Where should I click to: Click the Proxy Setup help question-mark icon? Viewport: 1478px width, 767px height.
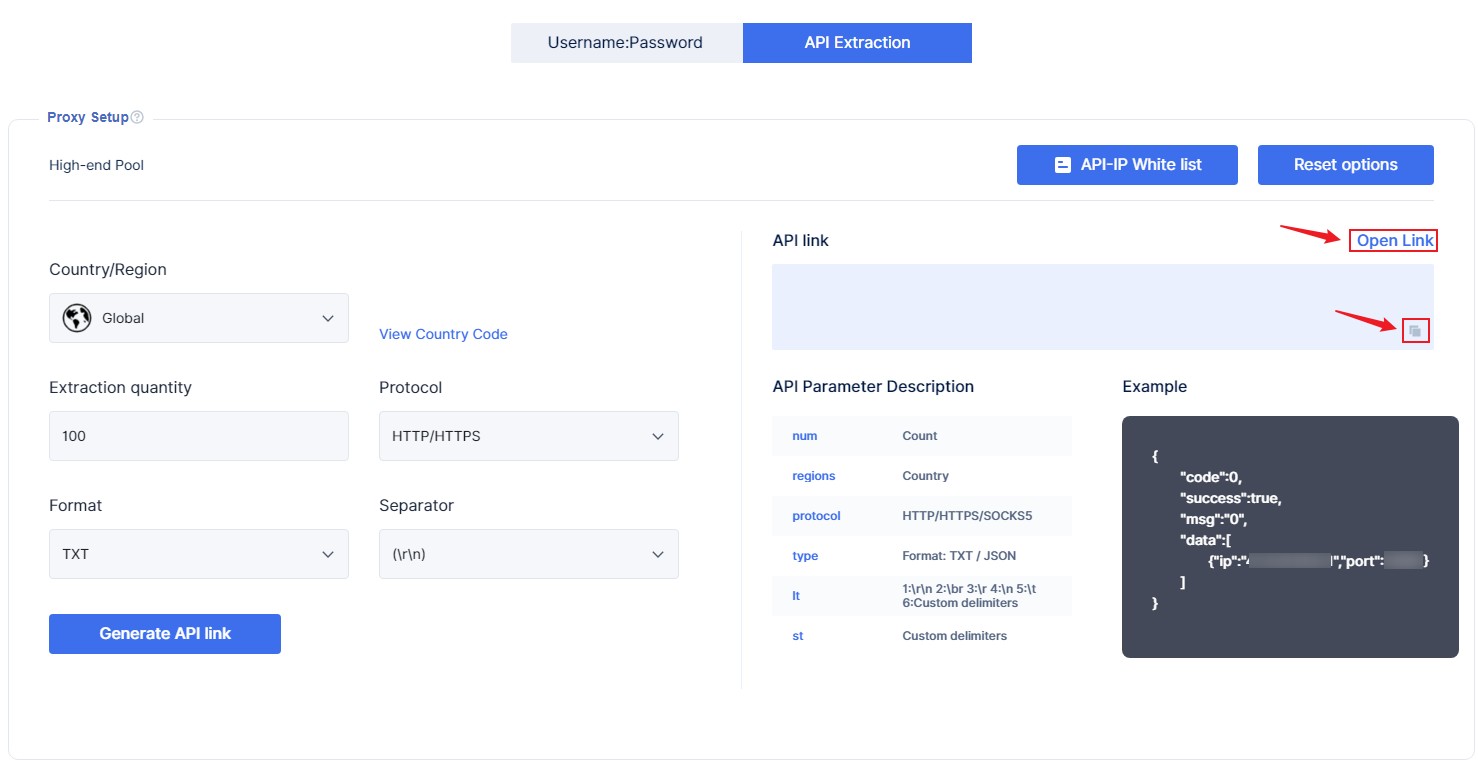tap(137, 117)
